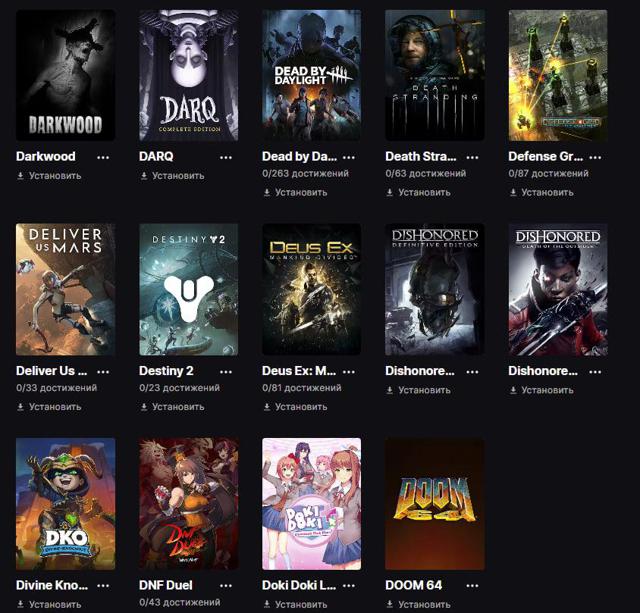The width and height of the screenshot is (640, 613).
Task: Open the Deliver Us Mars cover
Action: (65, 289)
